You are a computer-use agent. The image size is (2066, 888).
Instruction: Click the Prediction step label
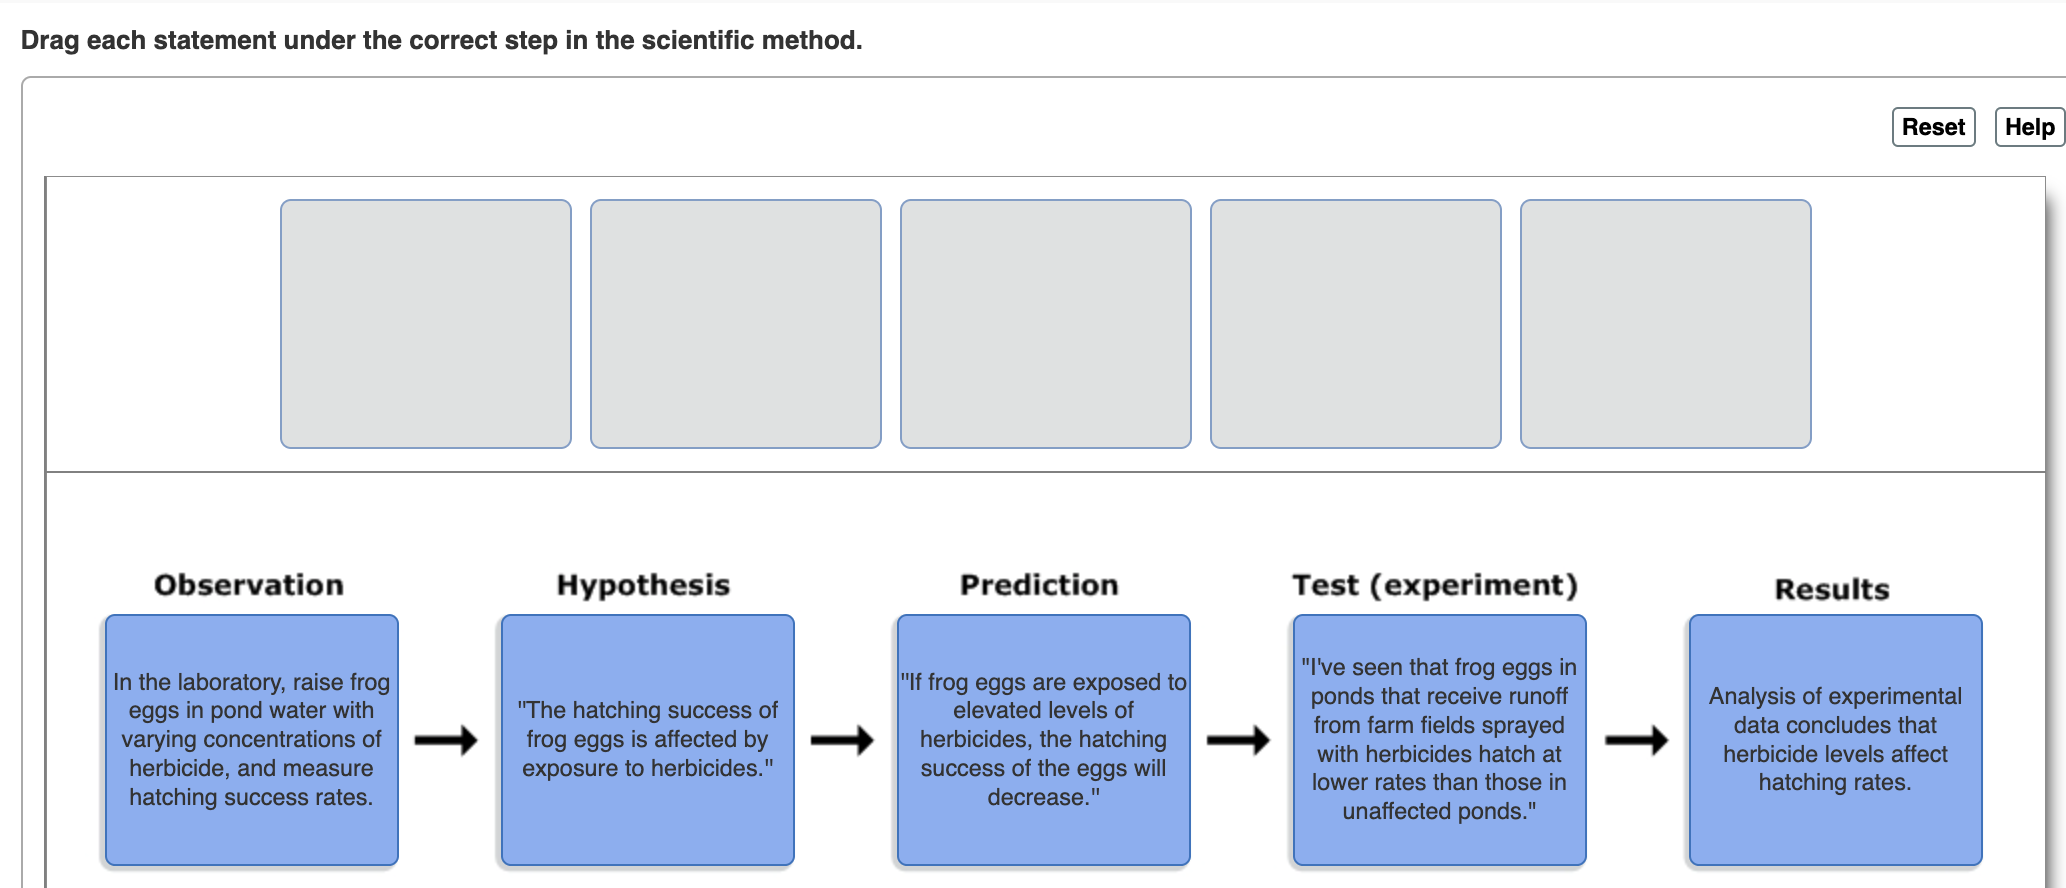pos(1039,584)
